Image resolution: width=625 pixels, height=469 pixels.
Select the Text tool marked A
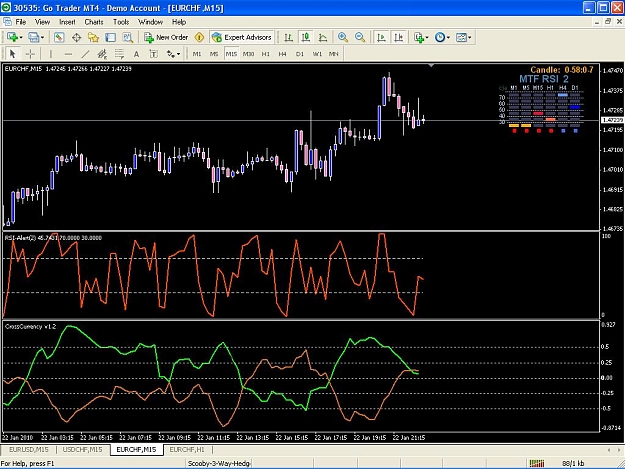(x=136, y=54)
